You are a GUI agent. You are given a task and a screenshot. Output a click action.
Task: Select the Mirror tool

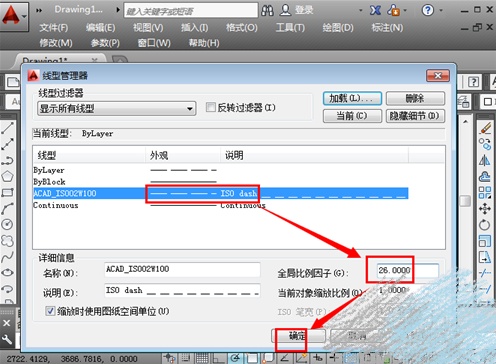(x=485, y=160)
